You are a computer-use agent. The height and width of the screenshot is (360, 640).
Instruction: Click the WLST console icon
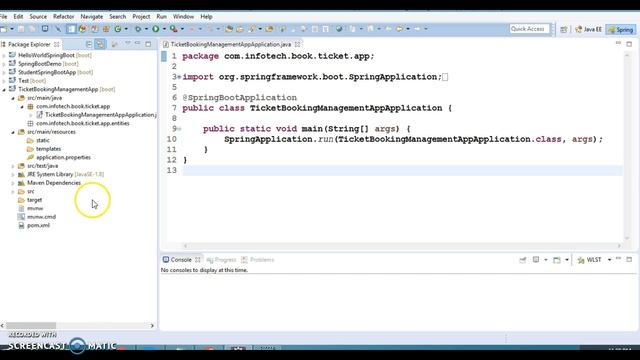point(581,260)
